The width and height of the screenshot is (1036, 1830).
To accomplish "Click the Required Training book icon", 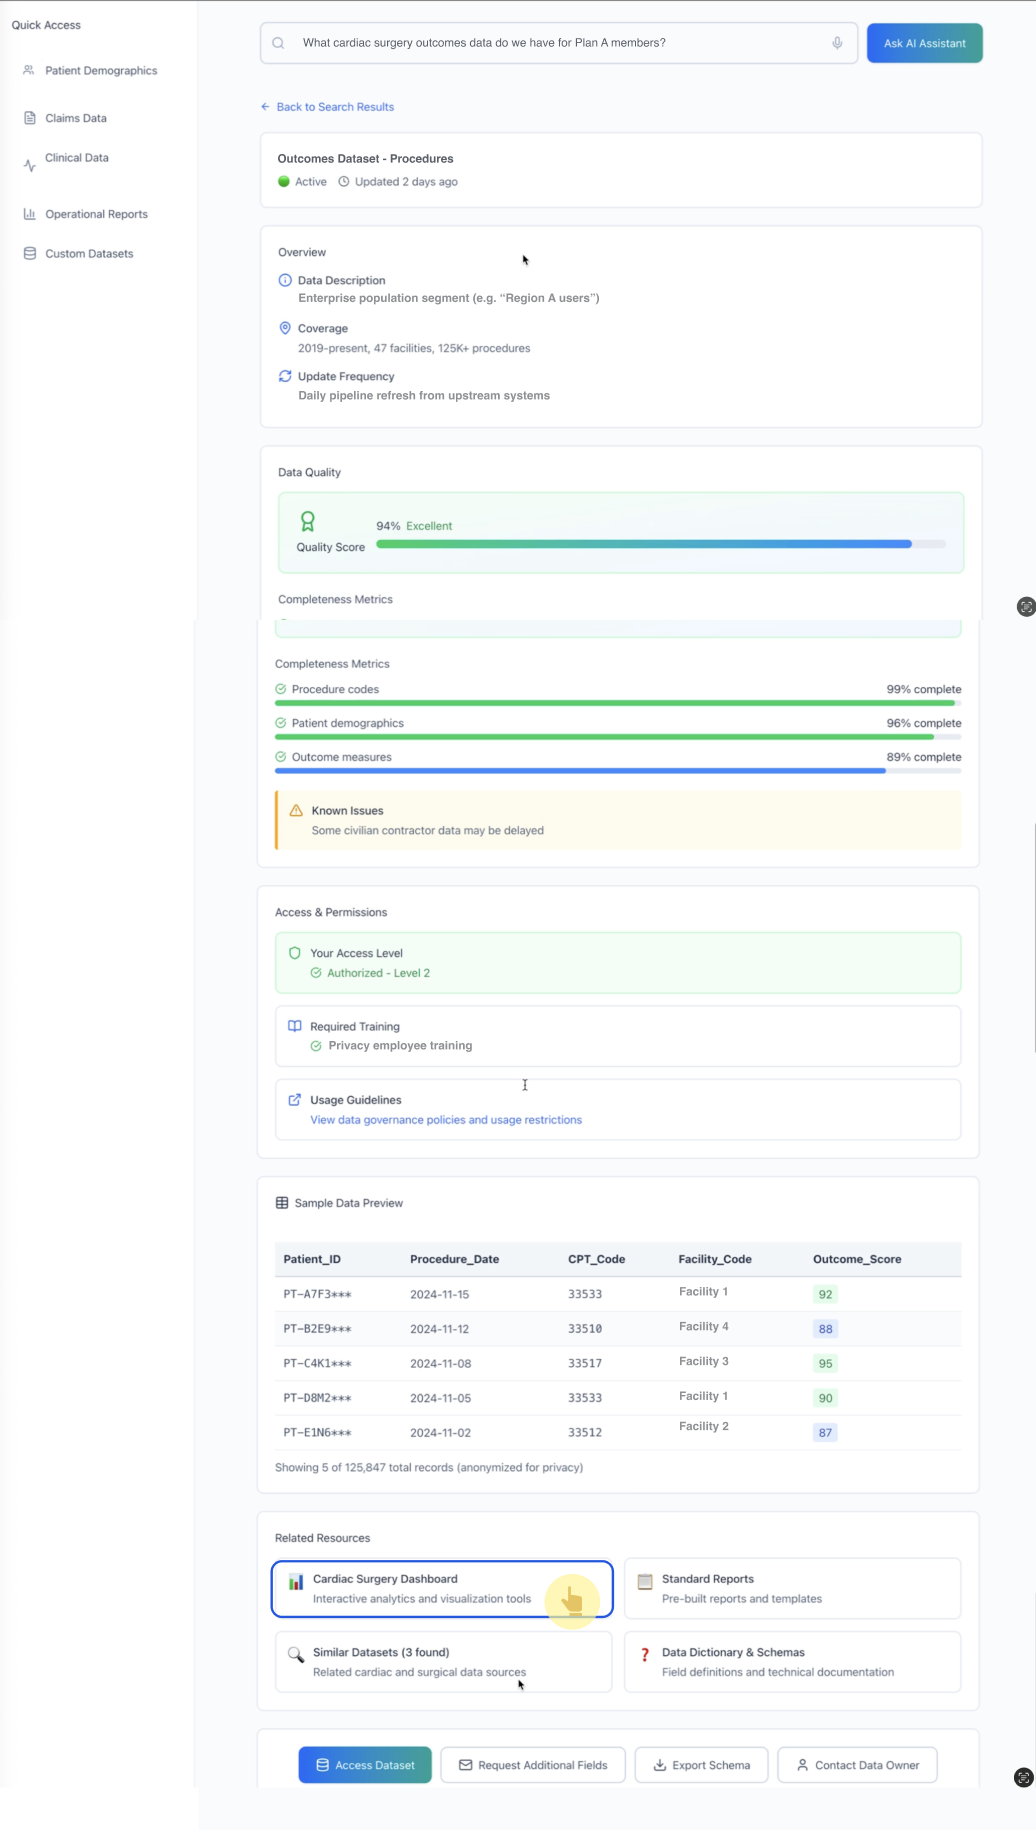I will point(295,1026).
